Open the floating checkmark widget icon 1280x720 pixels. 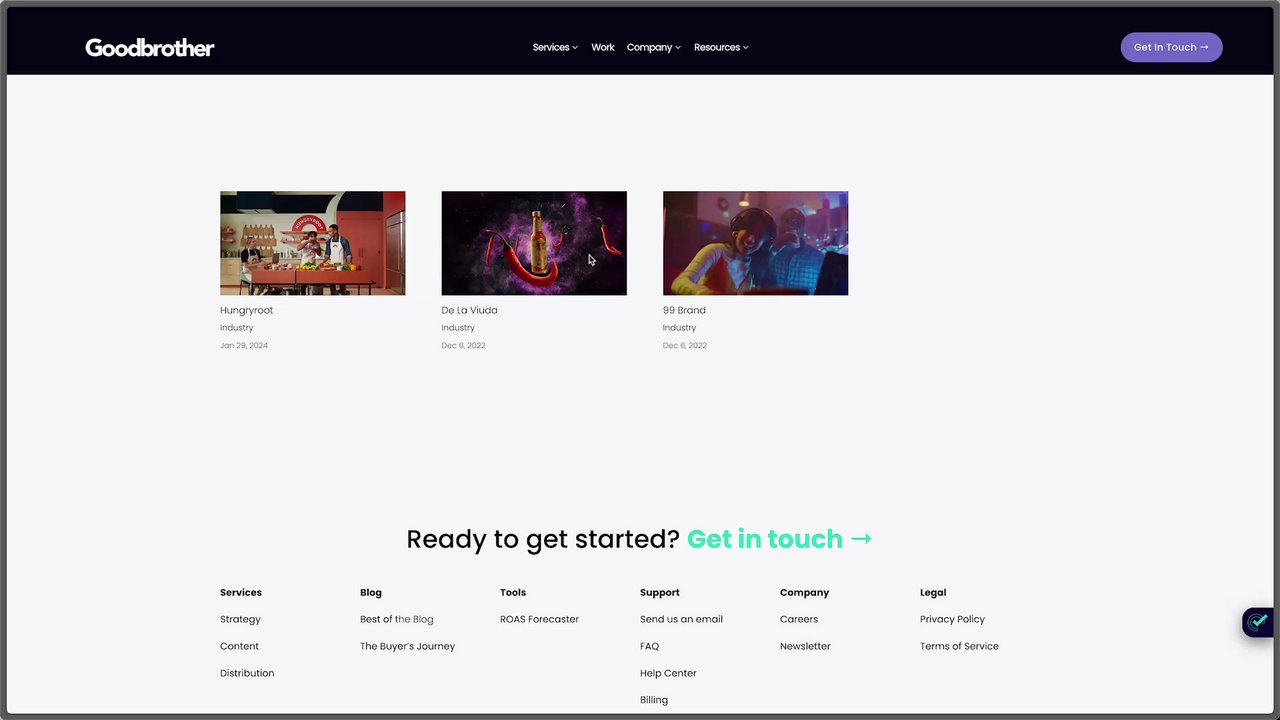[x=1258, y=622]
